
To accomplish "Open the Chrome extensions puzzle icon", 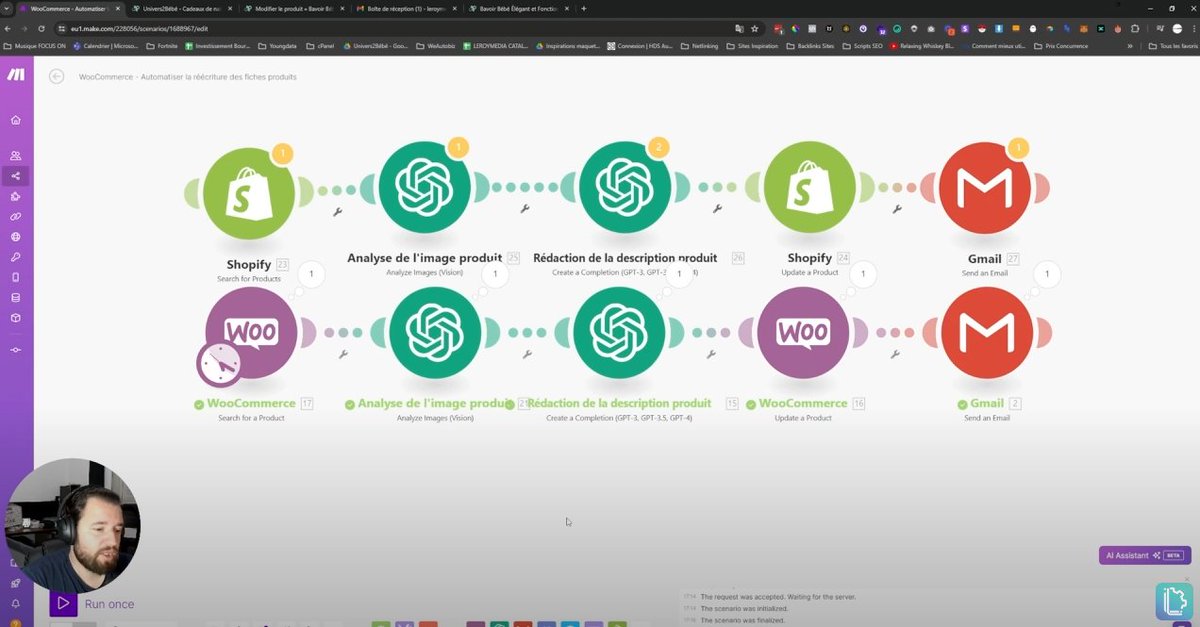I will pos(1135,28).
